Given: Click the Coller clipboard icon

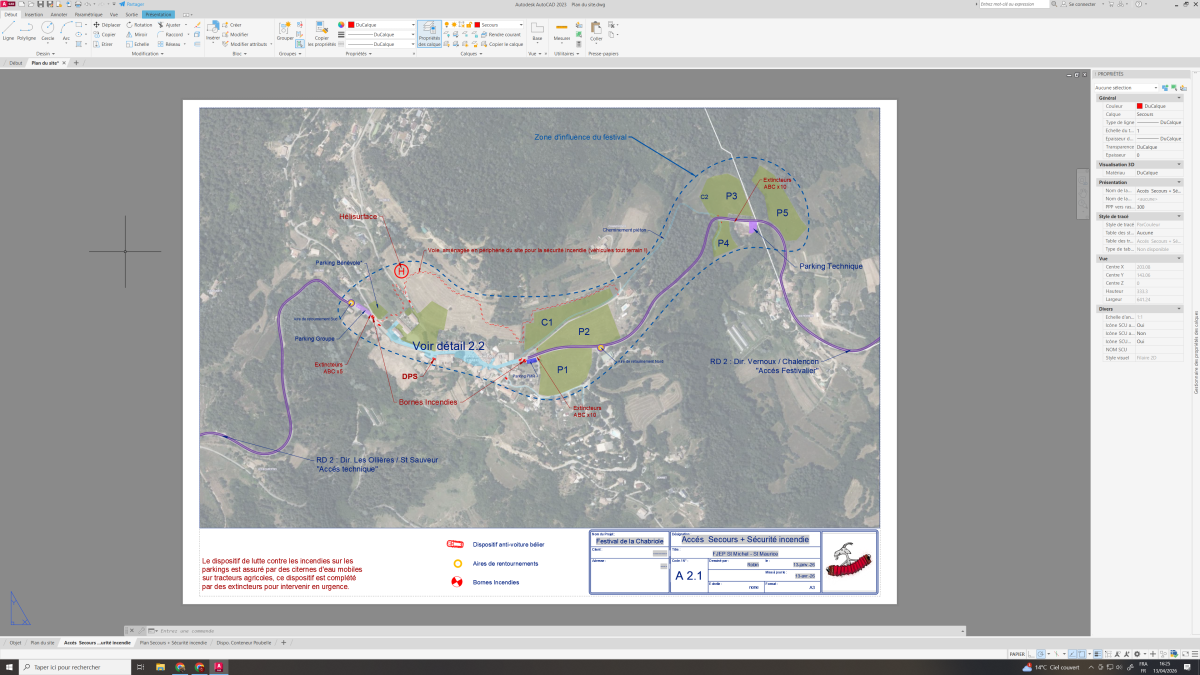Looking at the screenshot, I should coord(596,30).
